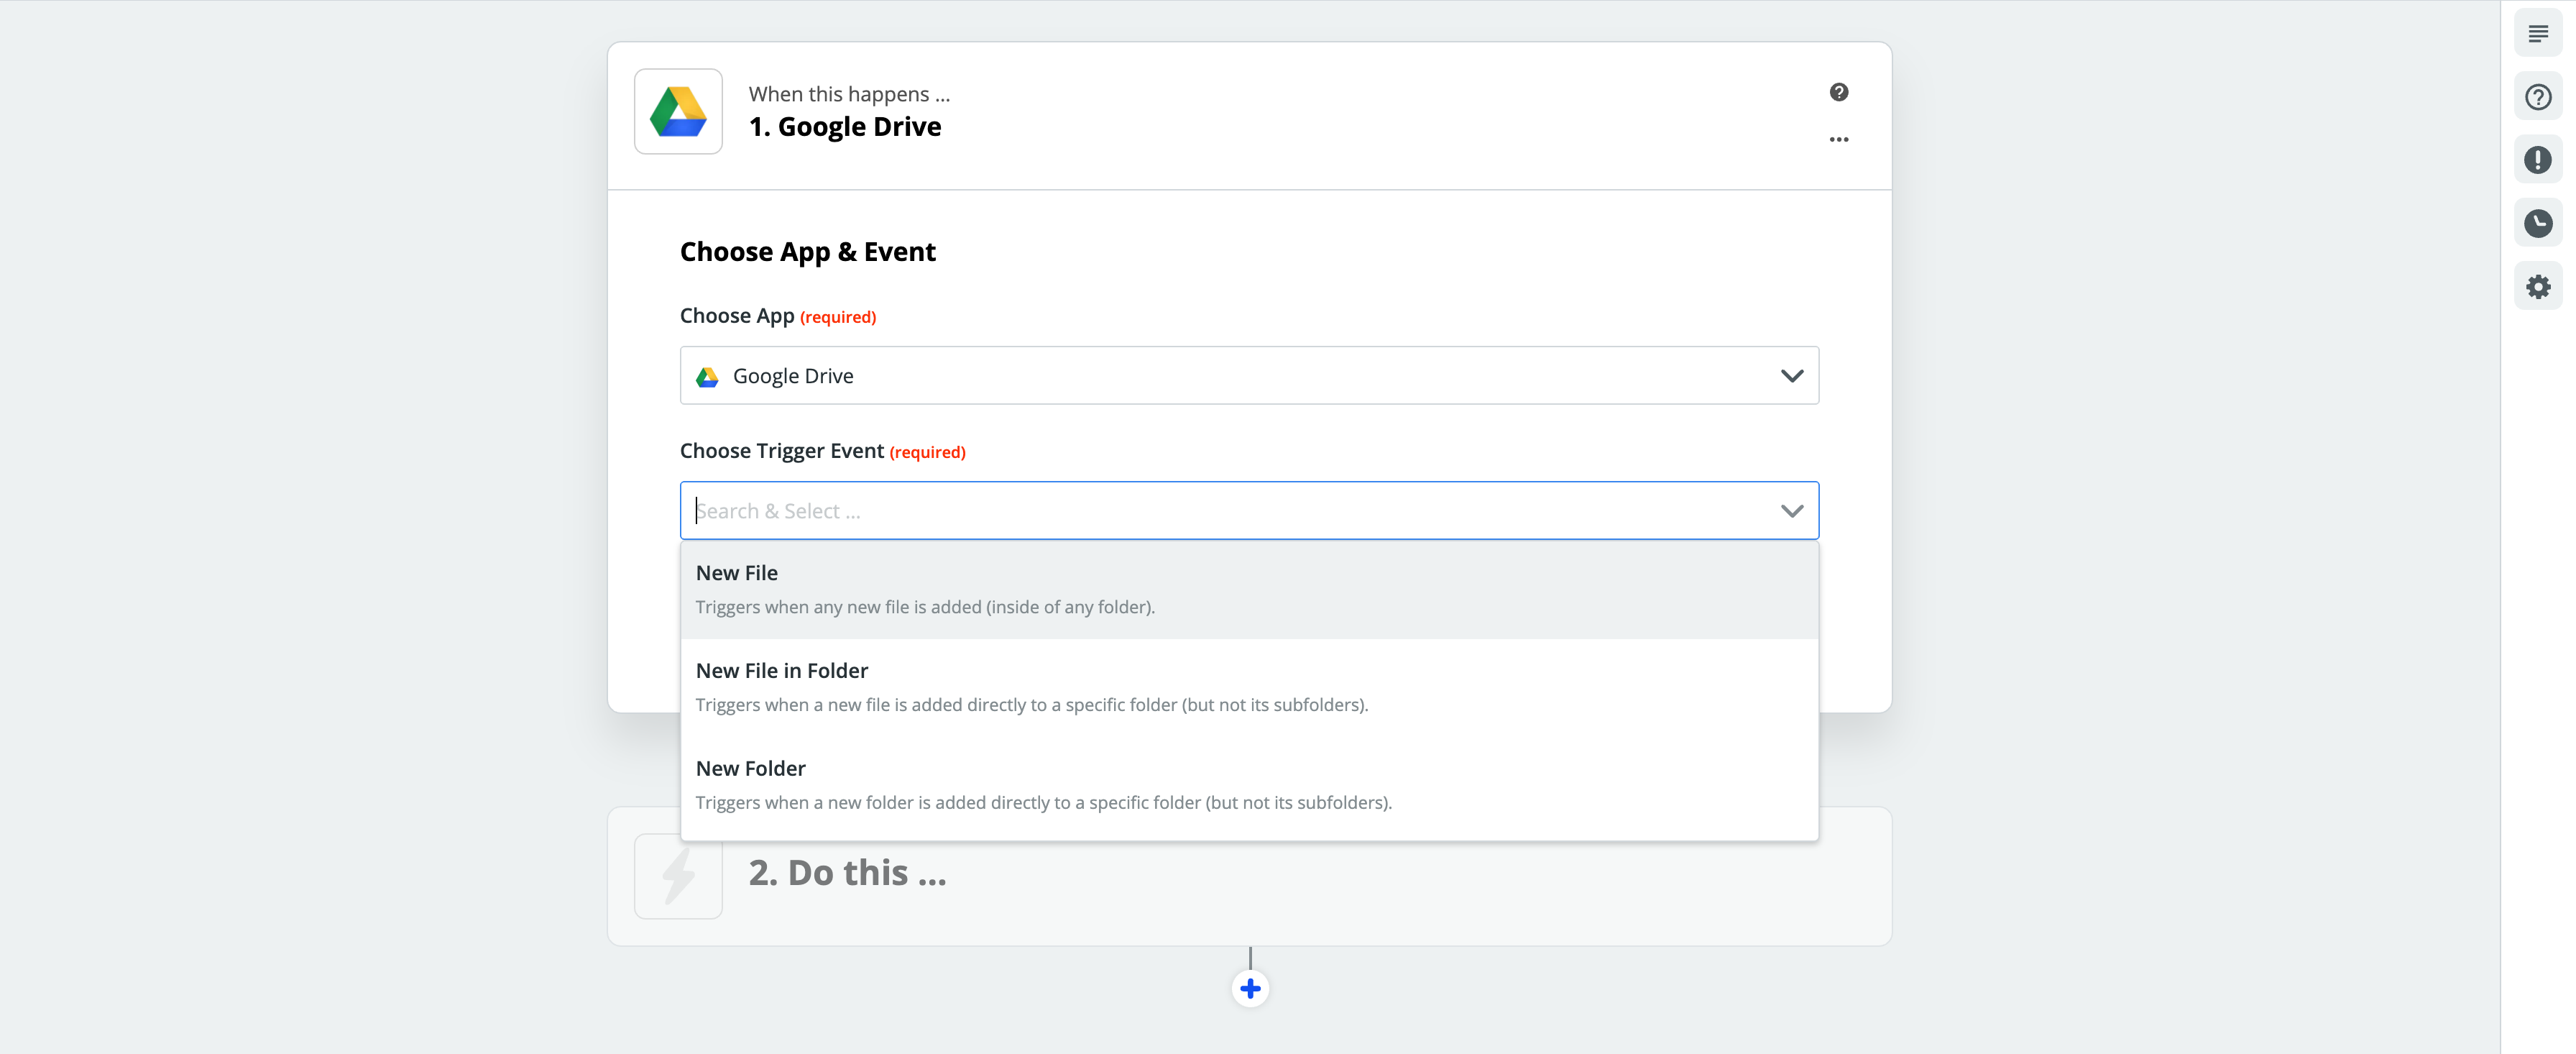Click the Google Drive app logo in step header
2576x1054 pixels.
click(x=678, y=111)
